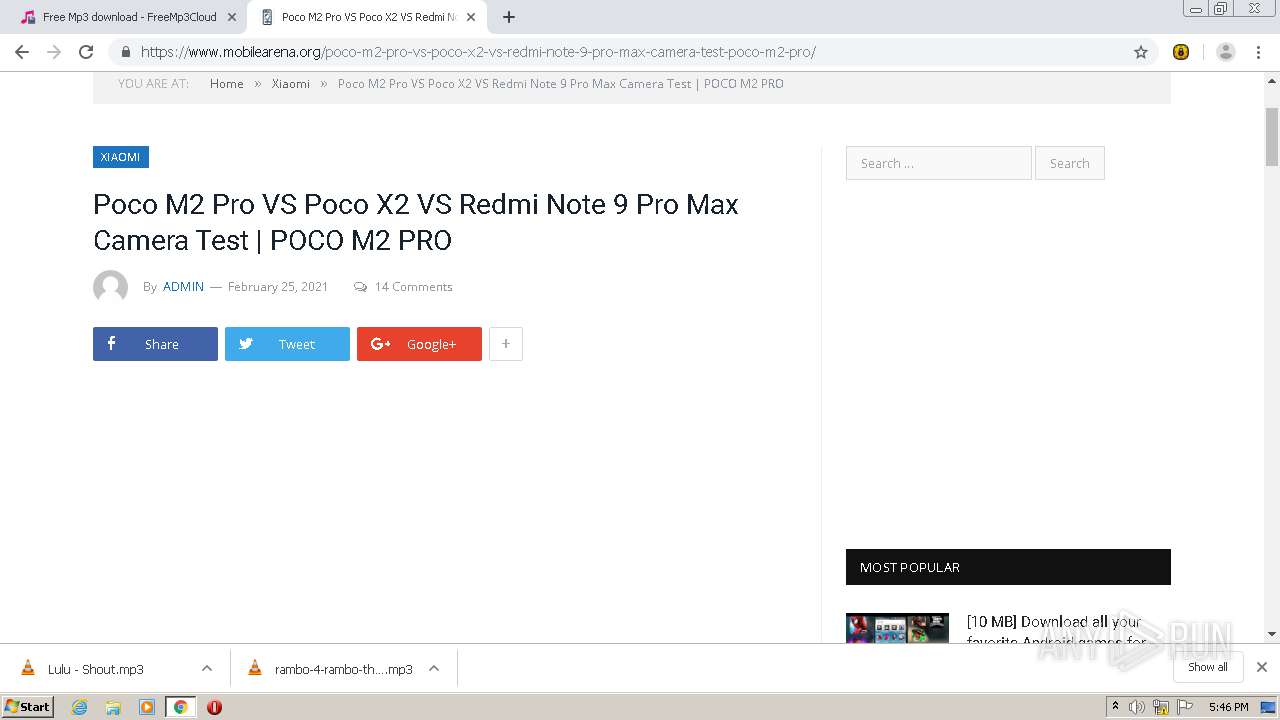Click the XIAOMI category tag
This screenshot has width=1280, height=720.
tap(121, 157)
